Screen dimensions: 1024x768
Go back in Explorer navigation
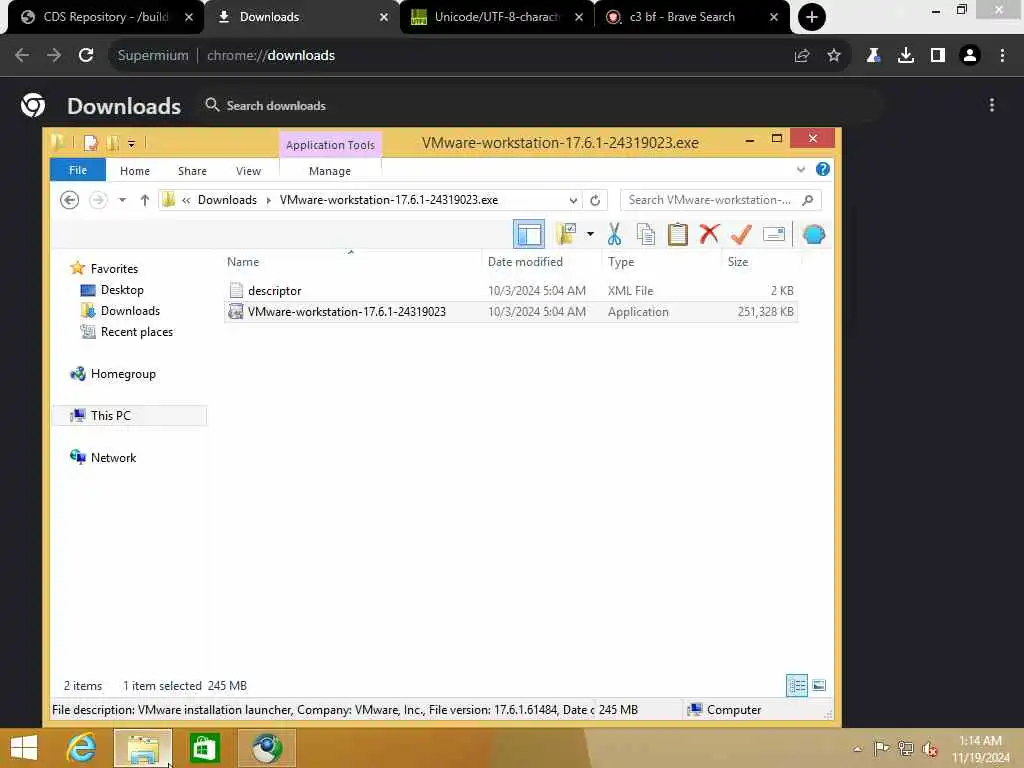pos(69,200)
